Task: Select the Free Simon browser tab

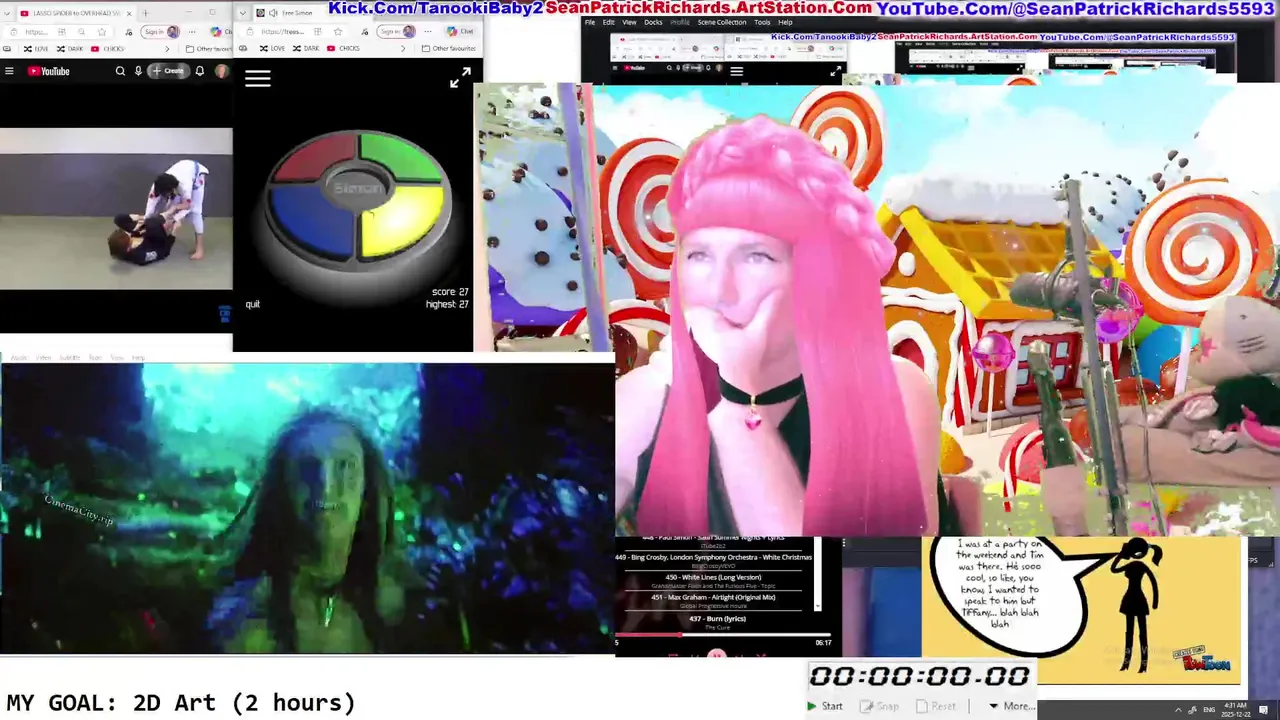Action: coord(300,13)
